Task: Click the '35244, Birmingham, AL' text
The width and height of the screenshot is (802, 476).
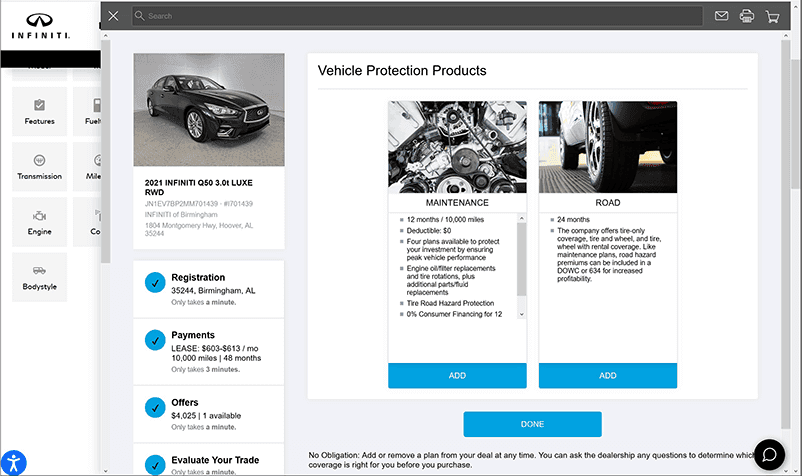Action: pos(213,290)
